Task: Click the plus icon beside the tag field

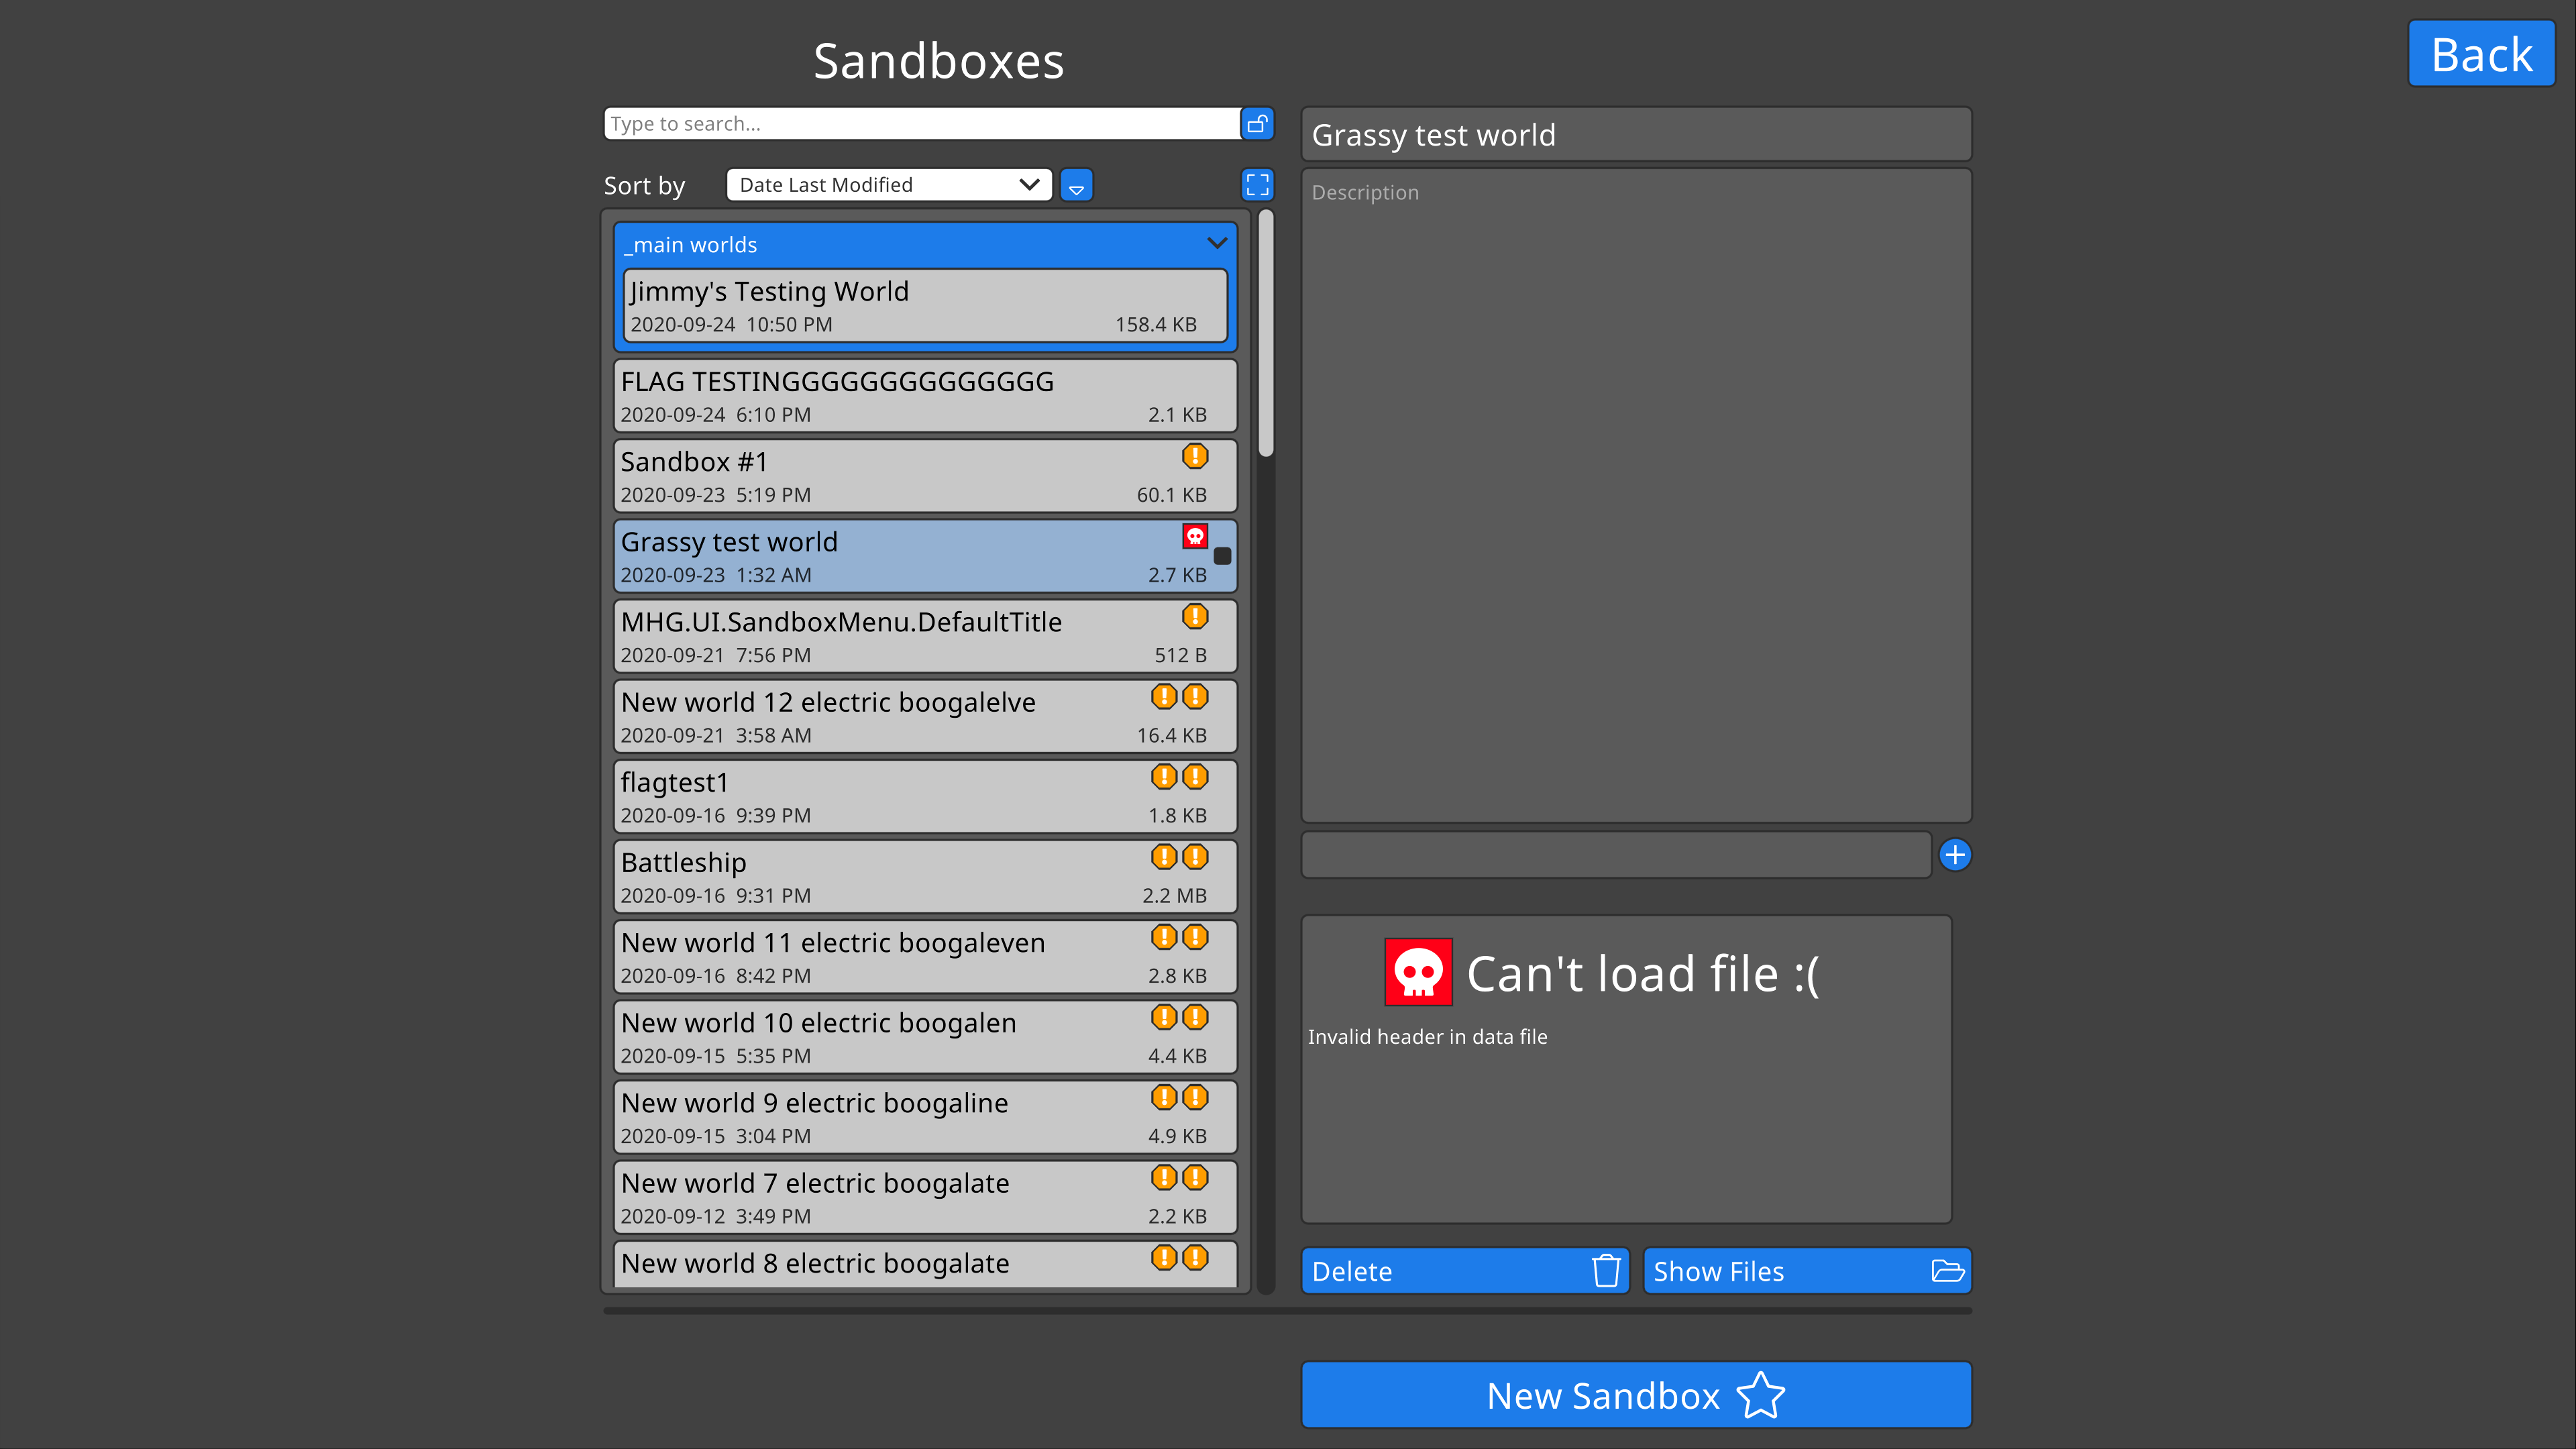Action: click(1954, 855)
